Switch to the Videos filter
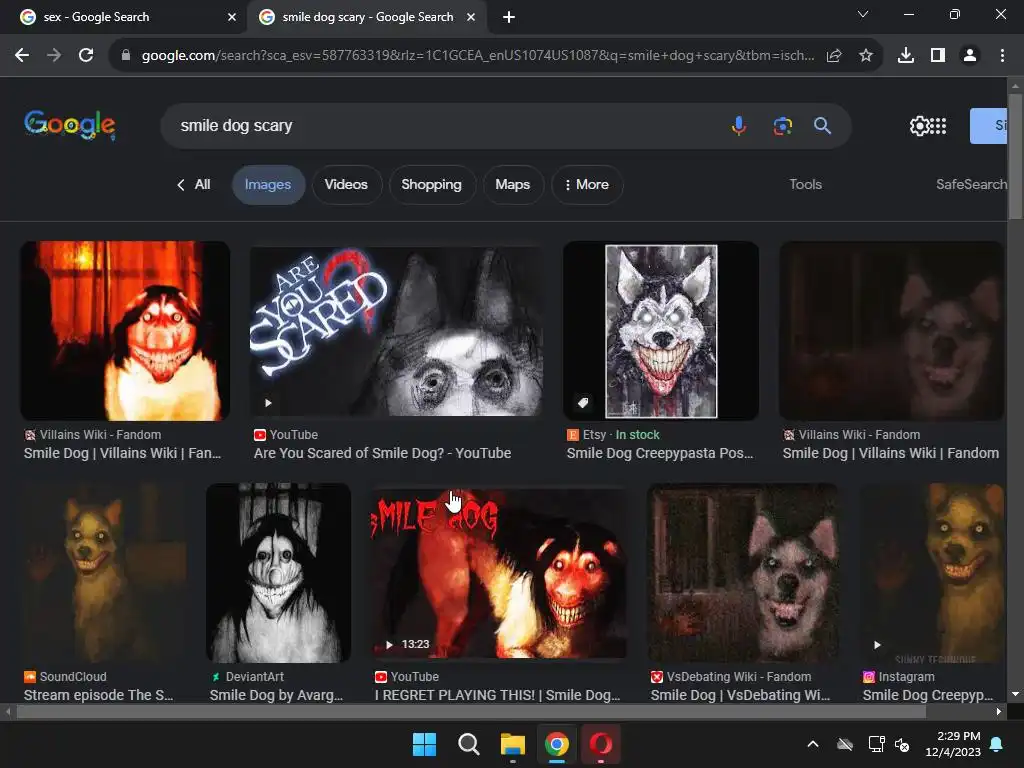Image resolution: width=1024 pixels, height=768 pixels. coord(346,185)
